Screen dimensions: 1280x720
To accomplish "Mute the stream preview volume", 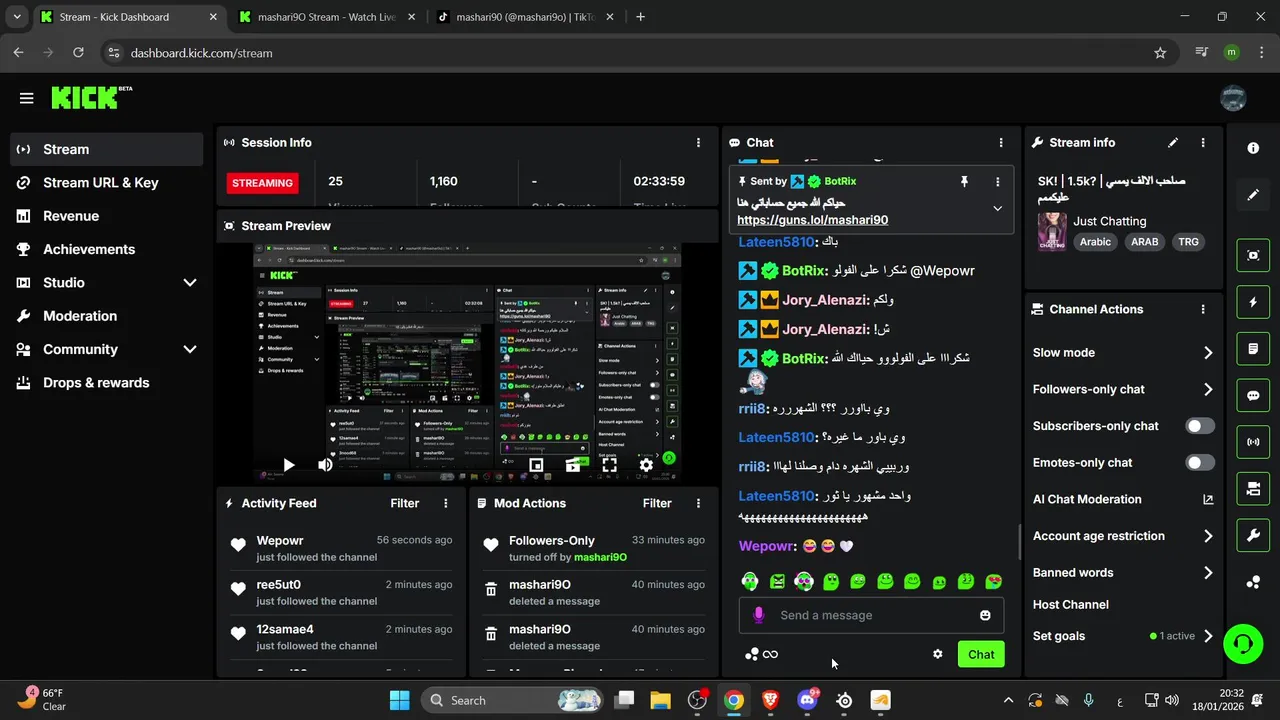I will point(325,465).
